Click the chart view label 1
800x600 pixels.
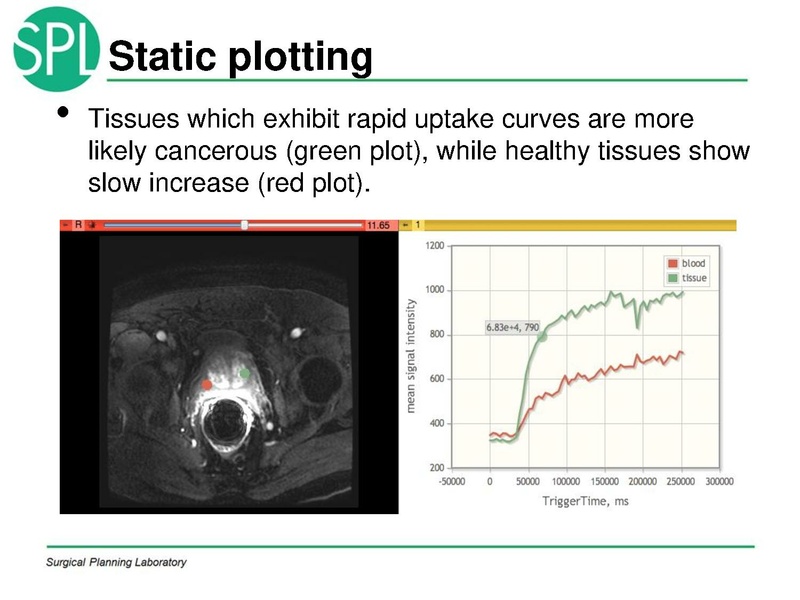418,225
